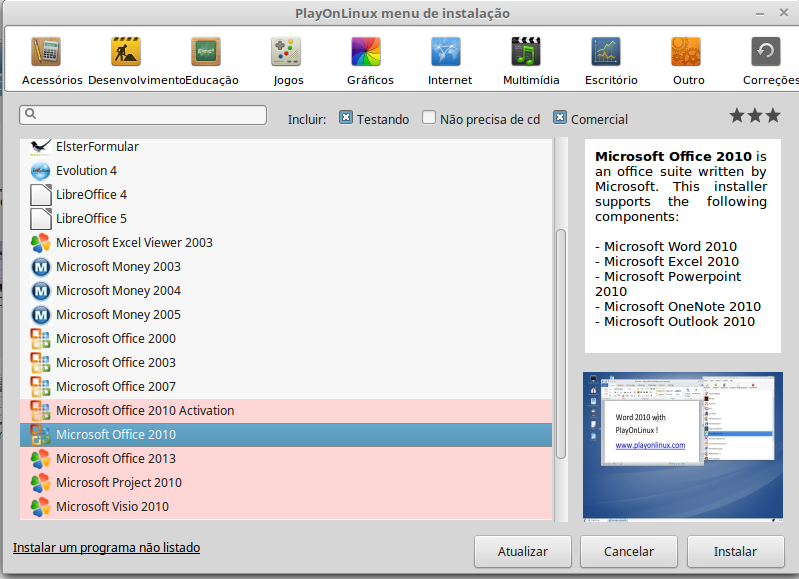Open Instalar um programa não listado link
This screenshot has height=579, width=799.
tap(106, 548)
